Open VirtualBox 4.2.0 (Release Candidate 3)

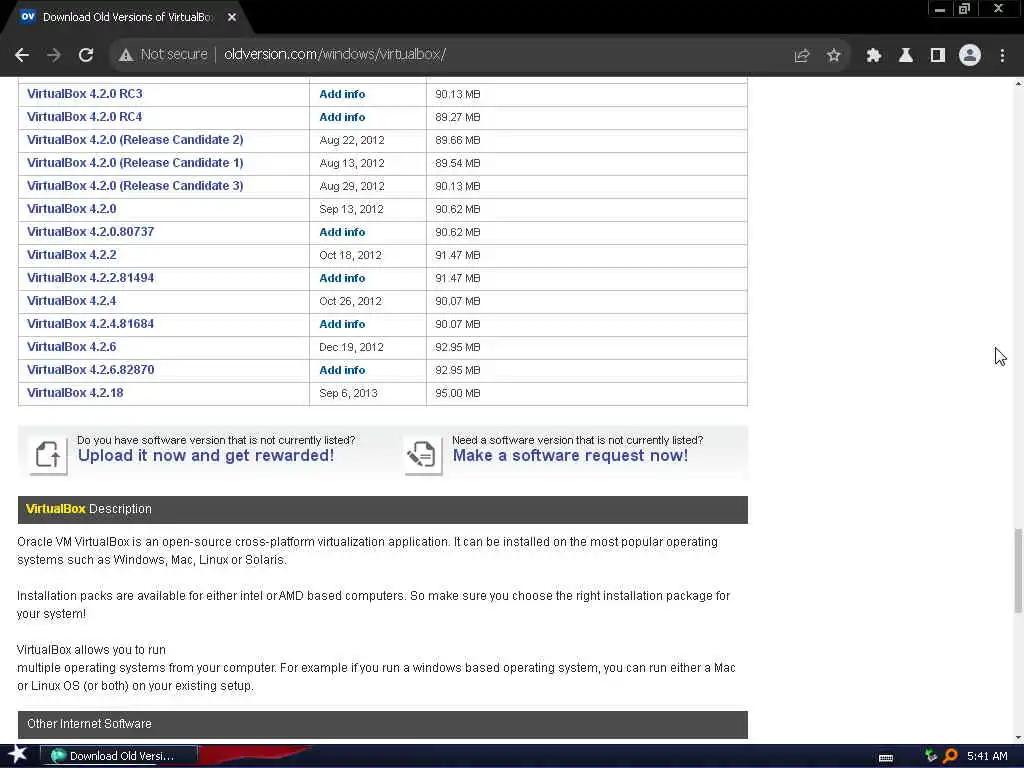135,185
